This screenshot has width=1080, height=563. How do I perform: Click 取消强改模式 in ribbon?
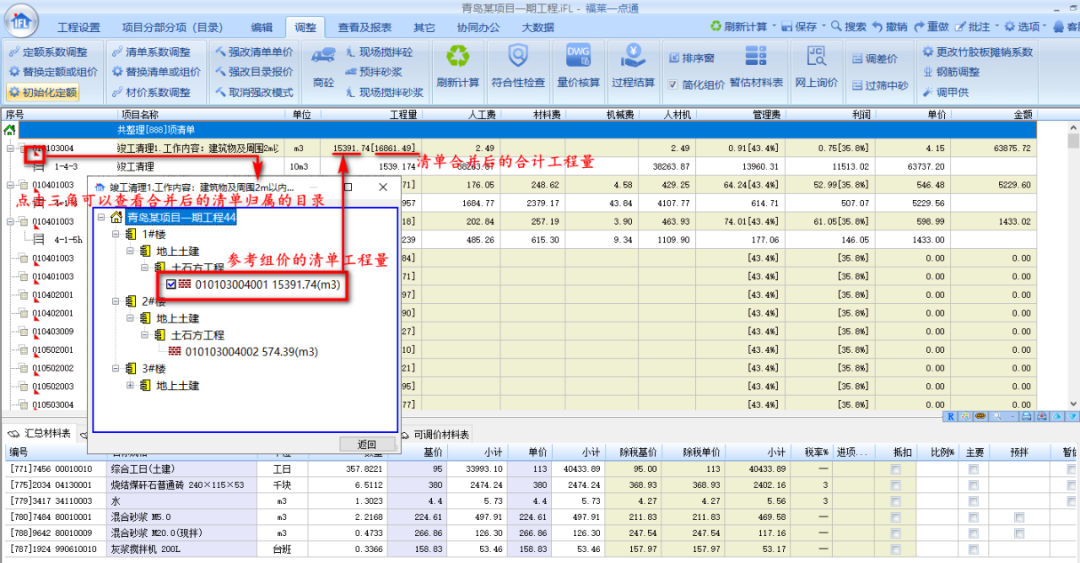click(254, 92)
